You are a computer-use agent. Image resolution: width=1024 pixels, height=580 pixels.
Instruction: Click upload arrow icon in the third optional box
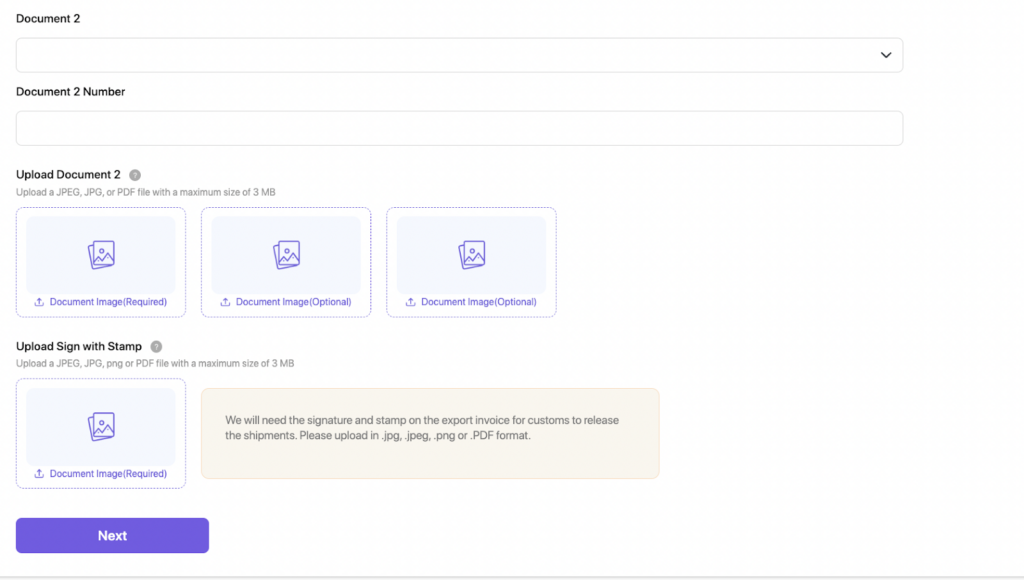pyautogui.click(x=411, y=302)
